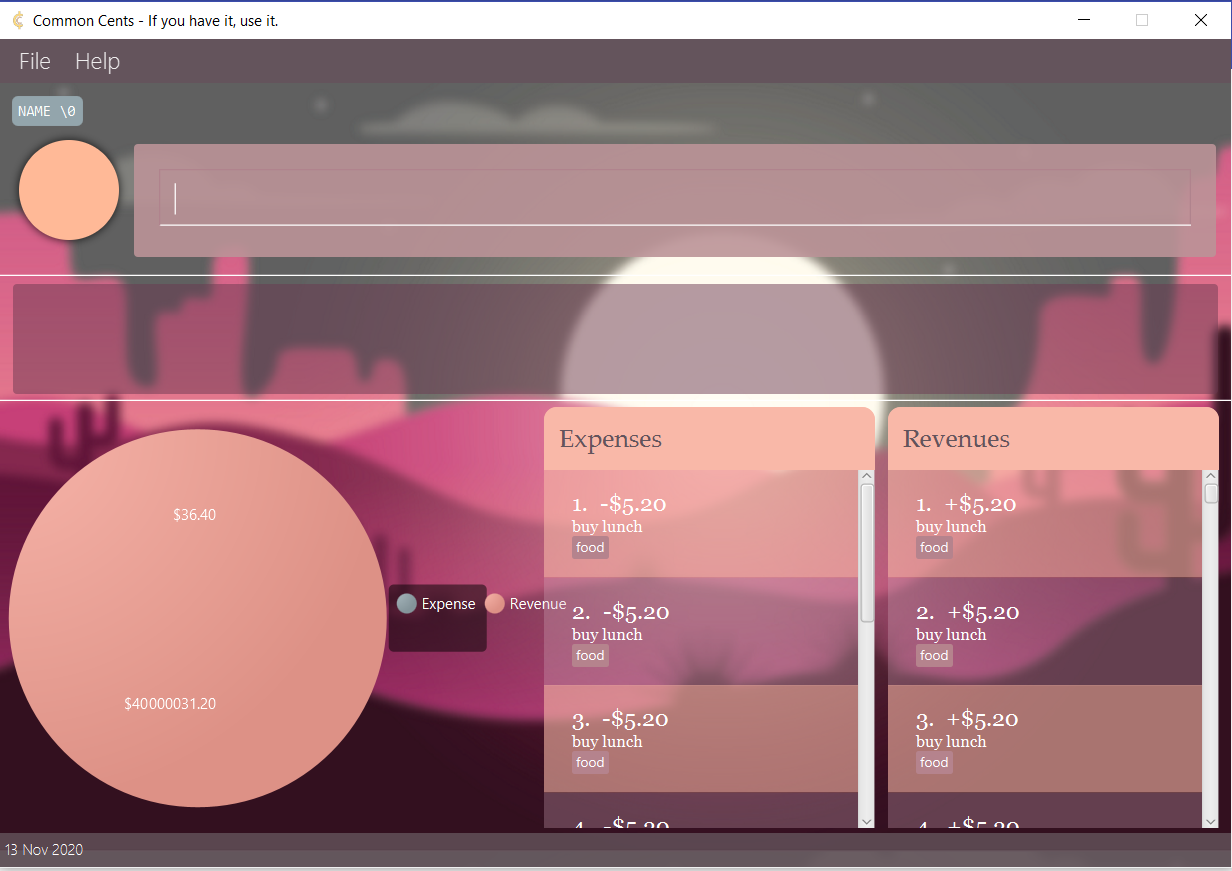This screenshot has width=1232, height=871.
Task: Click buy lunch description of revenue 2
Action: coord(951,635)
